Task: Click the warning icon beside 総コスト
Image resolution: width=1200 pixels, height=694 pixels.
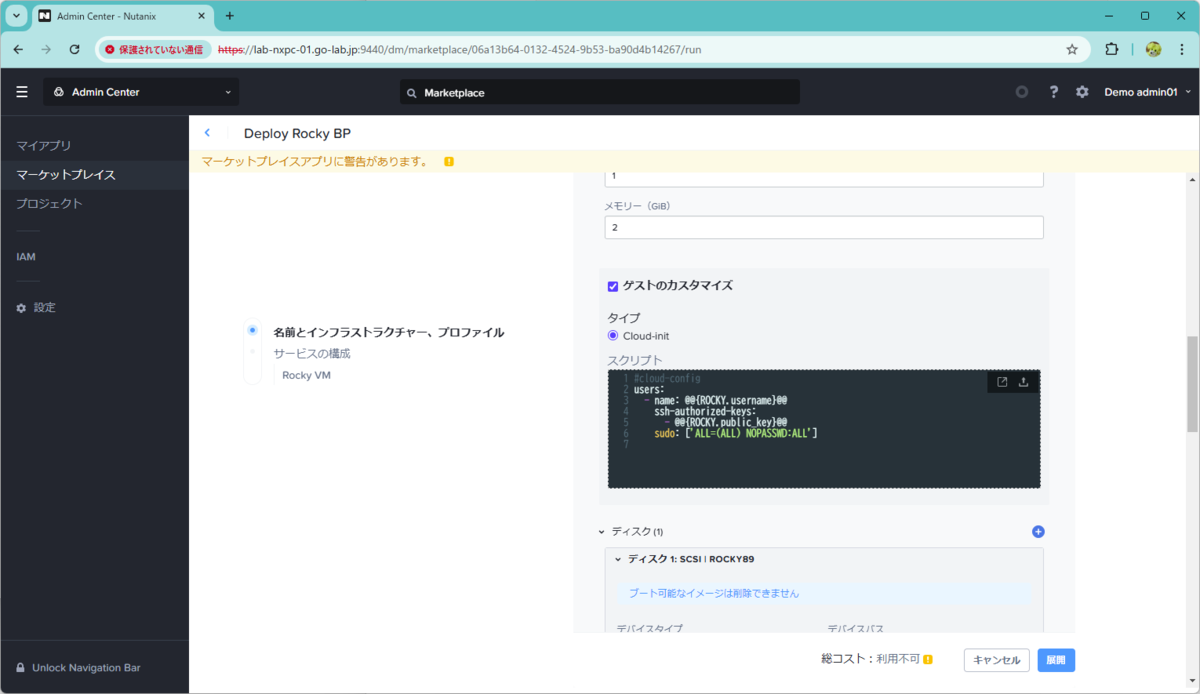Action: (x=928, y=660)
